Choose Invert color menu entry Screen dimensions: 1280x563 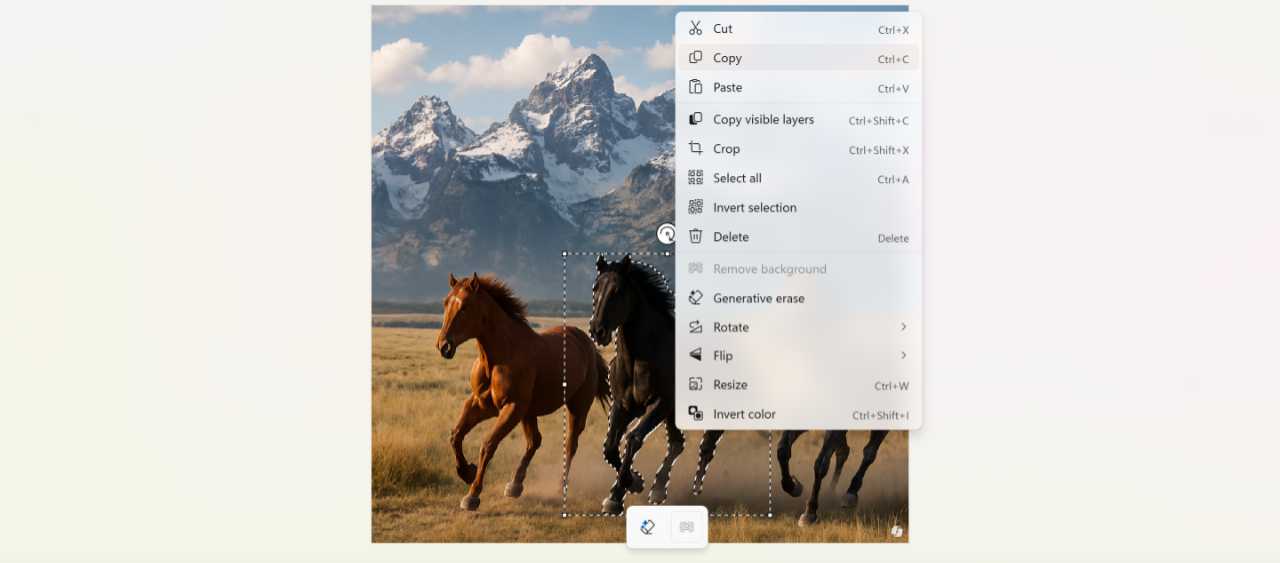(798, 414)
